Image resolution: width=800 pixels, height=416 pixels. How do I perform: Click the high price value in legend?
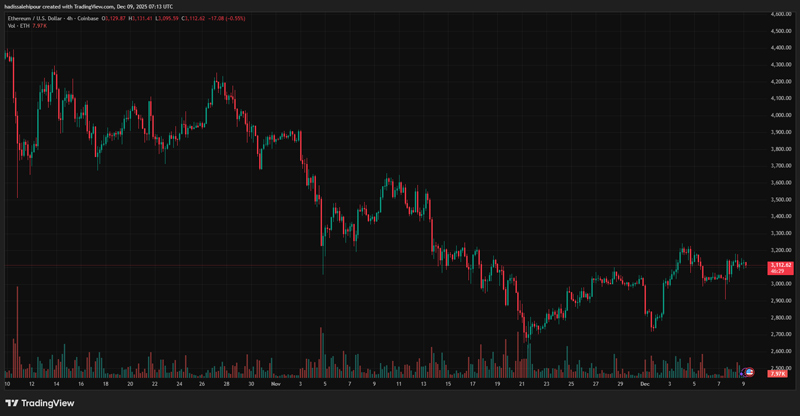tap(145, 18)
